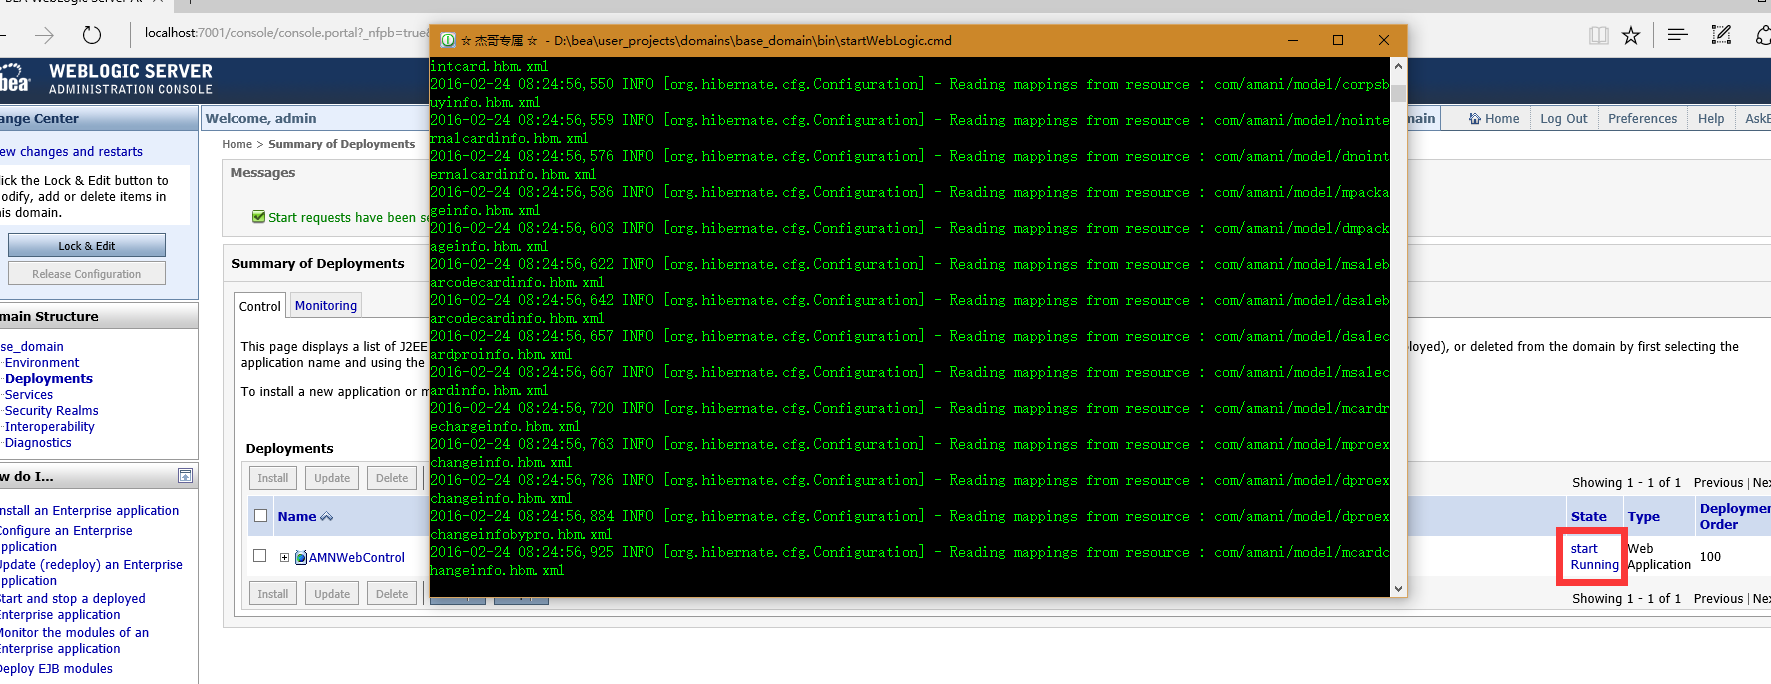Click the Lock & Edit button
The height and width of the screenshot is (684, 1771).
(x=87, y=245)
